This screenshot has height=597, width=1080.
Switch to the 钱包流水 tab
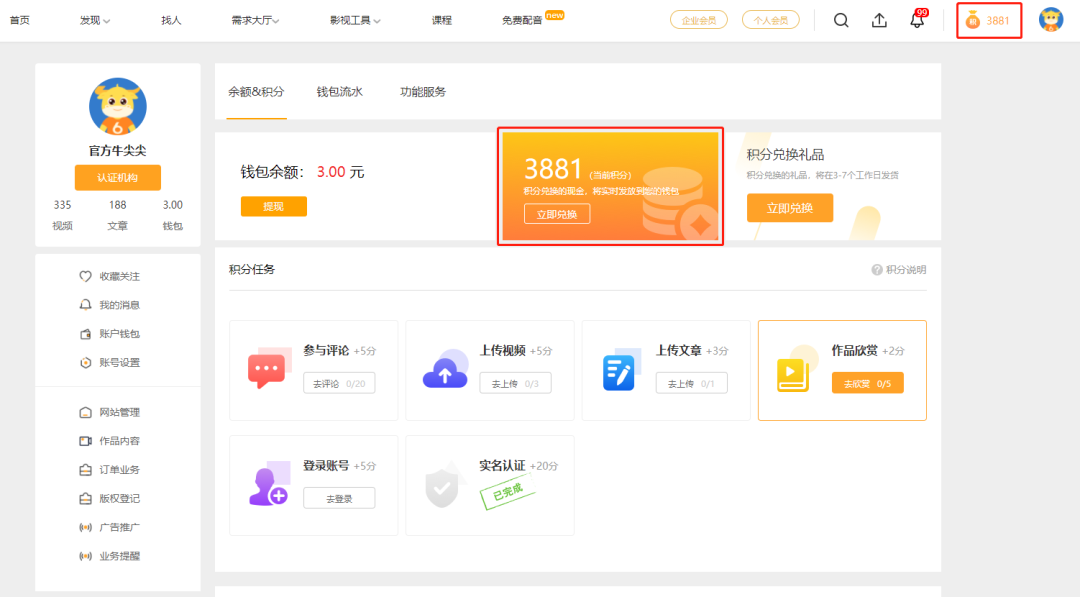pyautogui.click(x=340, y=92)
